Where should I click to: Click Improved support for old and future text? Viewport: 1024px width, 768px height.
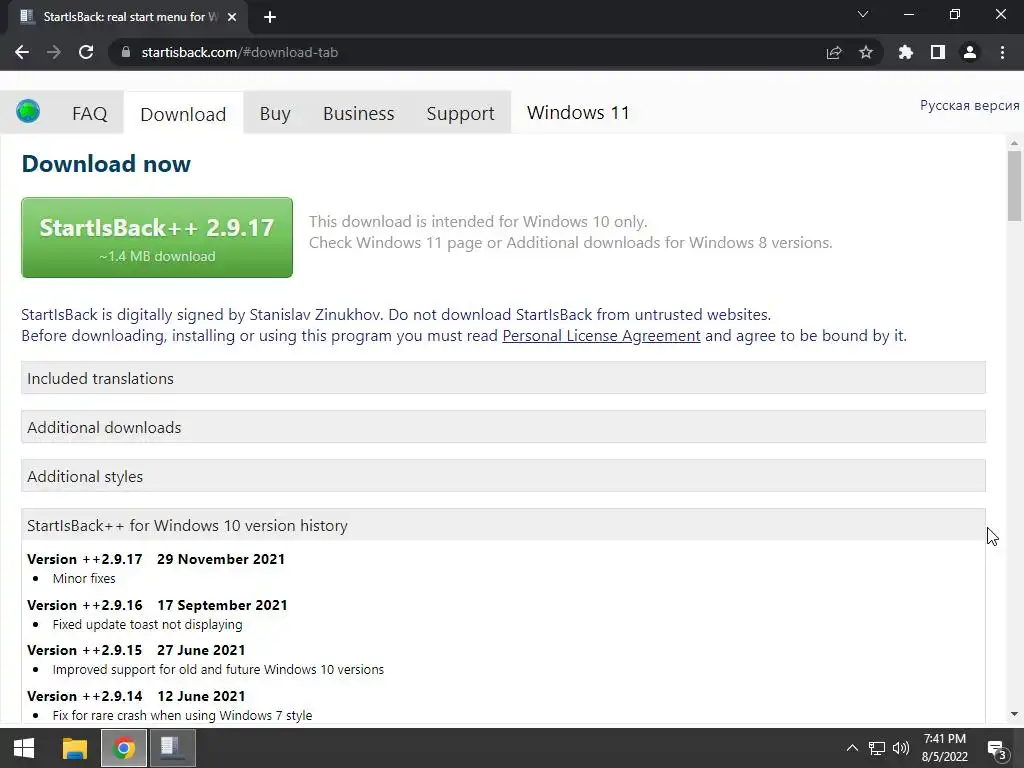tap(218, 670)
